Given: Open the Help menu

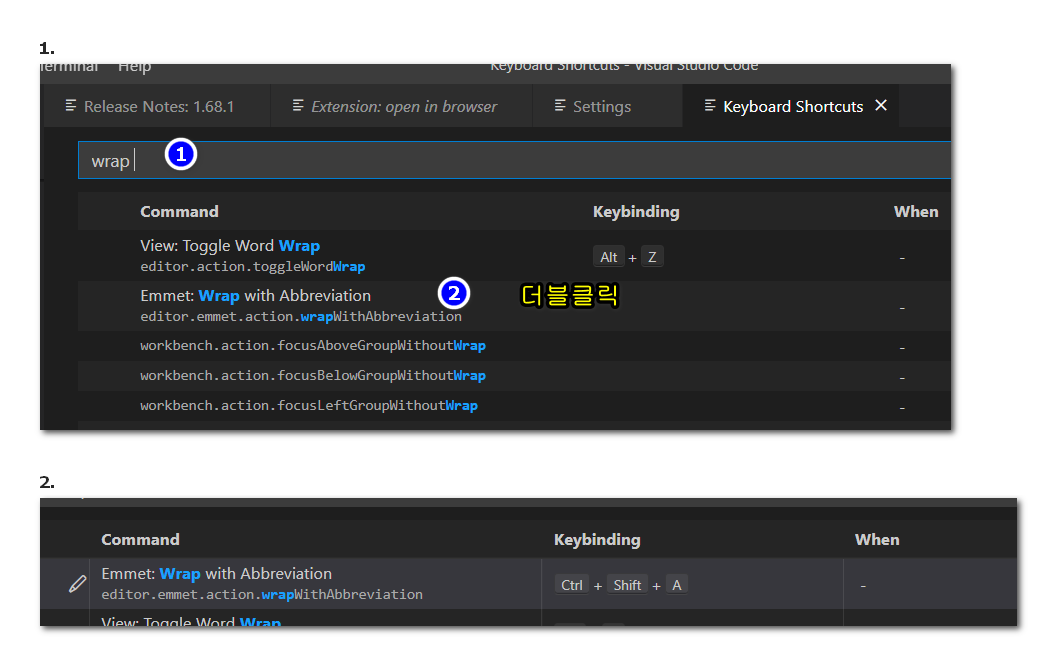Looking at the screenshot, I should point(134,67).
